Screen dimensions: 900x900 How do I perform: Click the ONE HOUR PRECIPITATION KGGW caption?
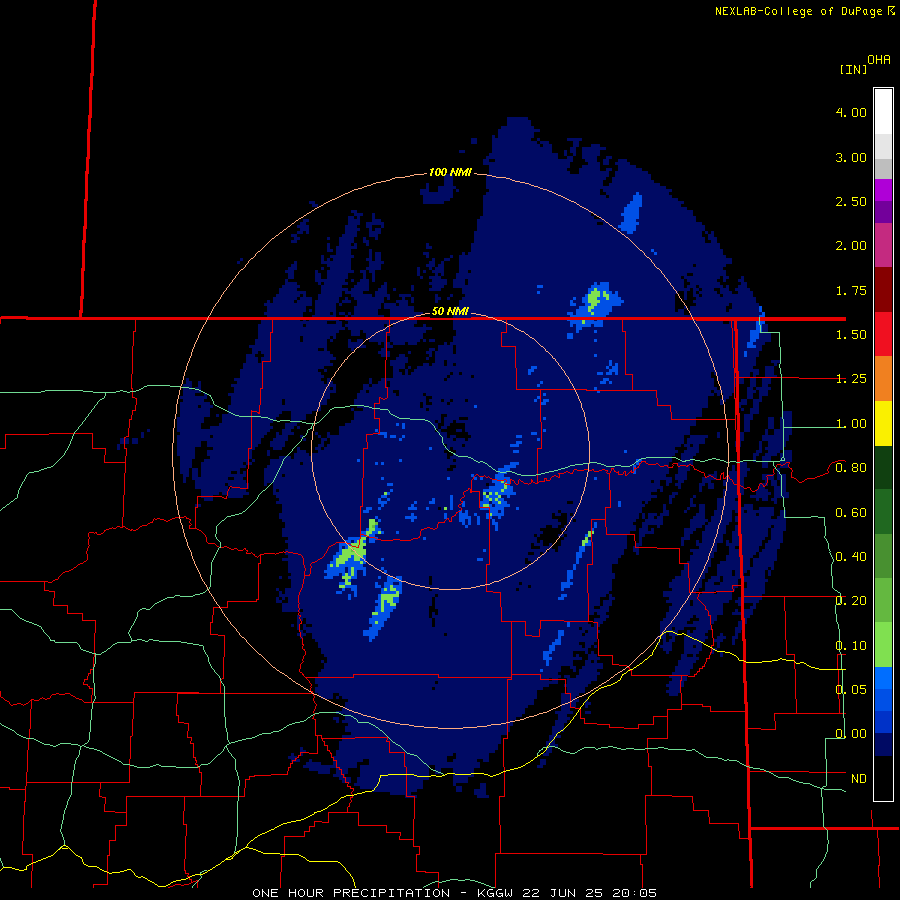pos(454,893)
